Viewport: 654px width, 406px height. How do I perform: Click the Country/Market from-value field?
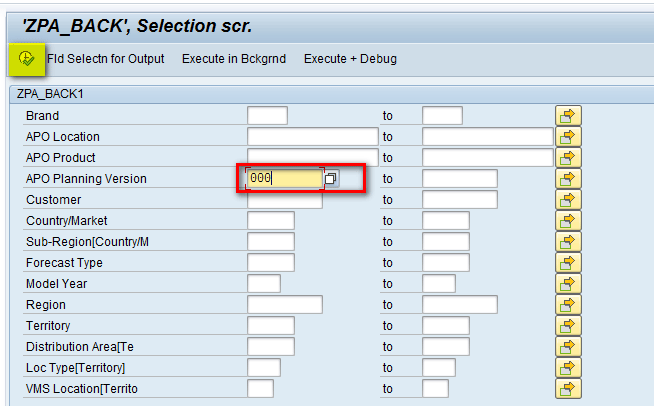(x=270, y=221)
